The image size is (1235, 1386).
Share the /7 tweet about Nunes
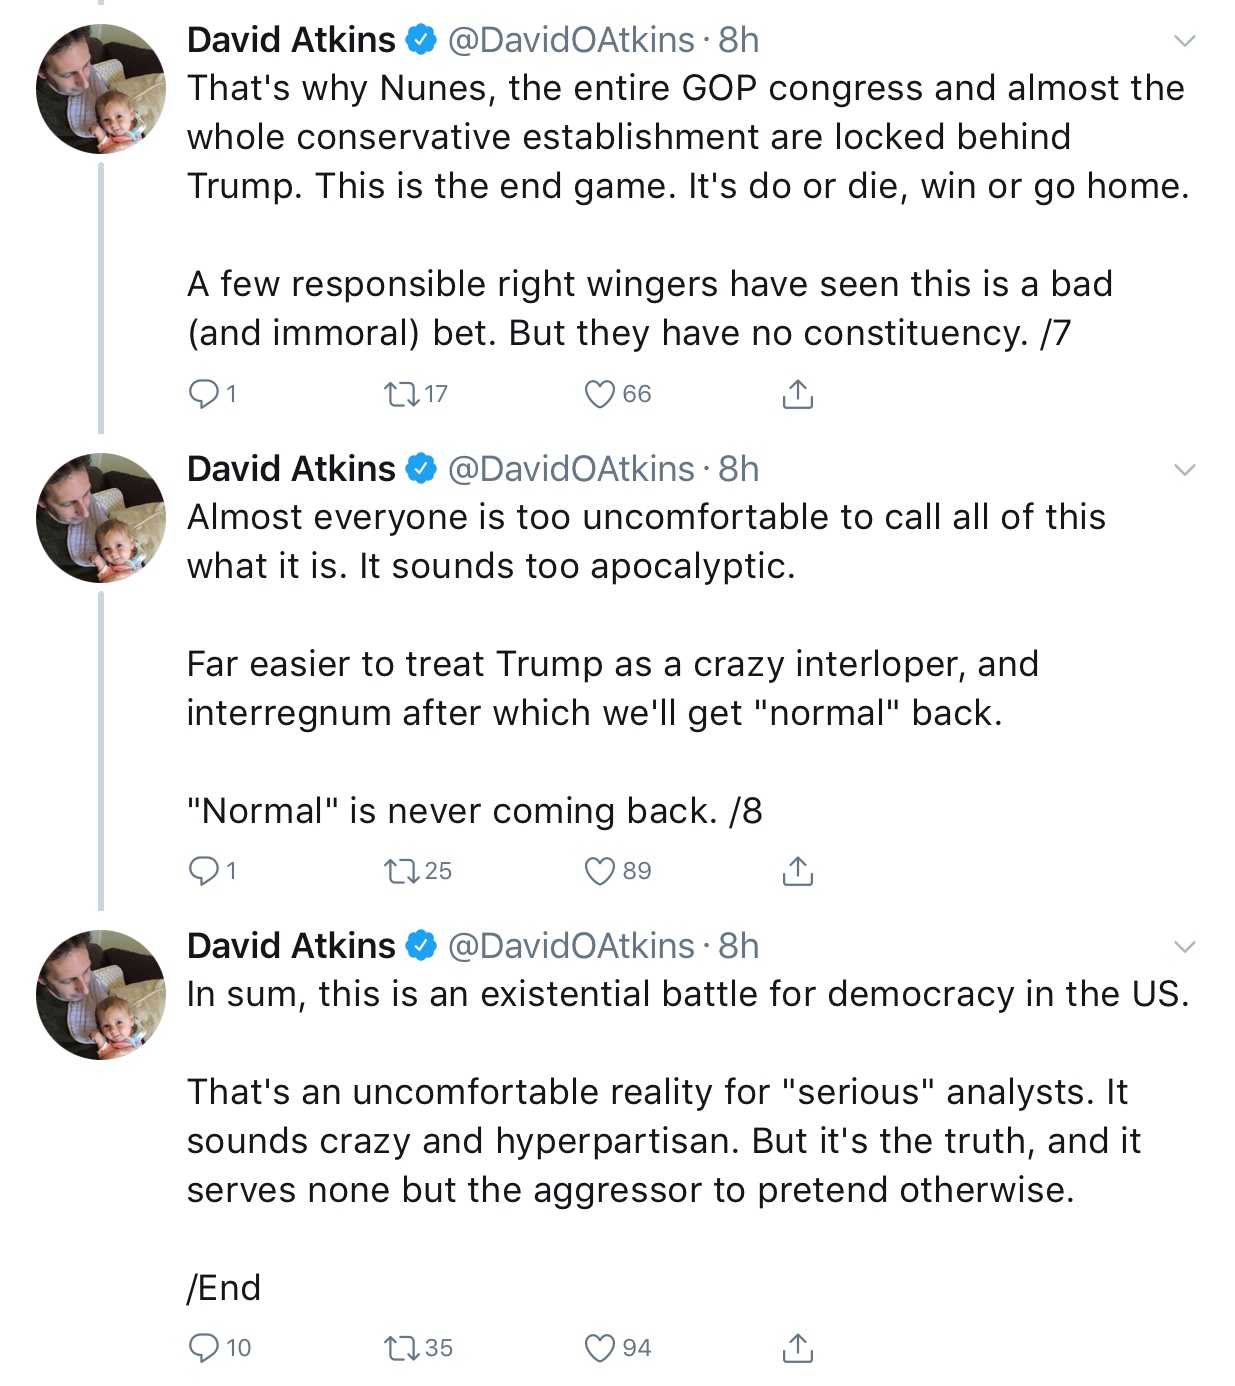(x=797, y=394)
